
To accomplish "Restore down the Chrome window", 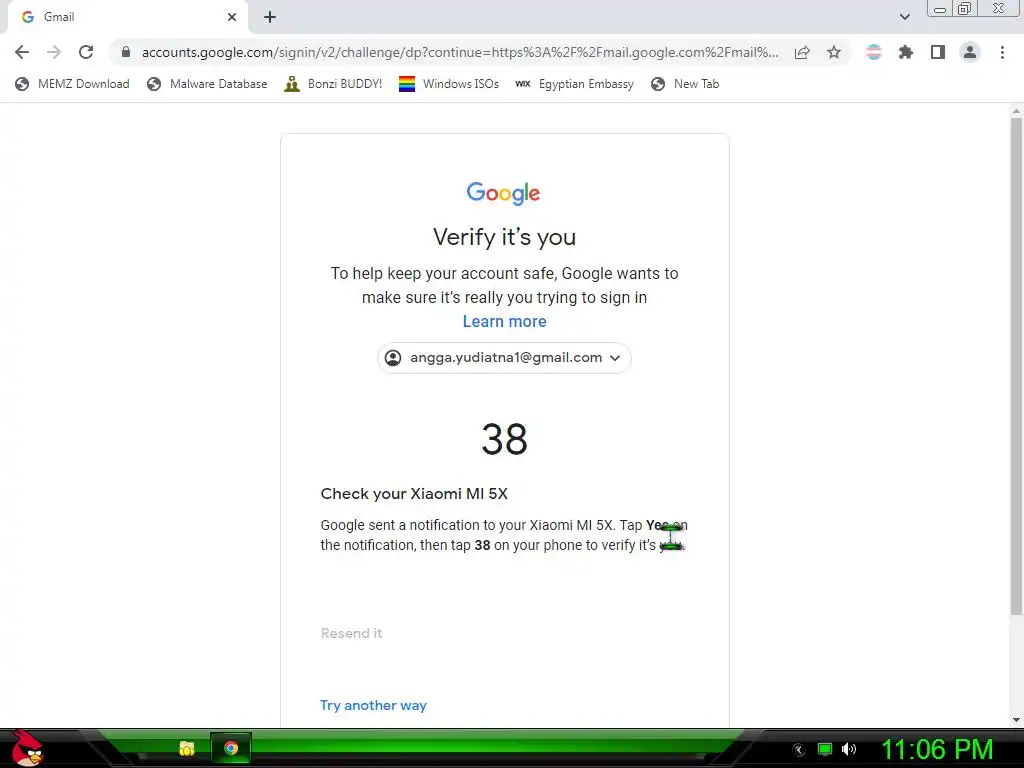I will click(x=964, y=8).
